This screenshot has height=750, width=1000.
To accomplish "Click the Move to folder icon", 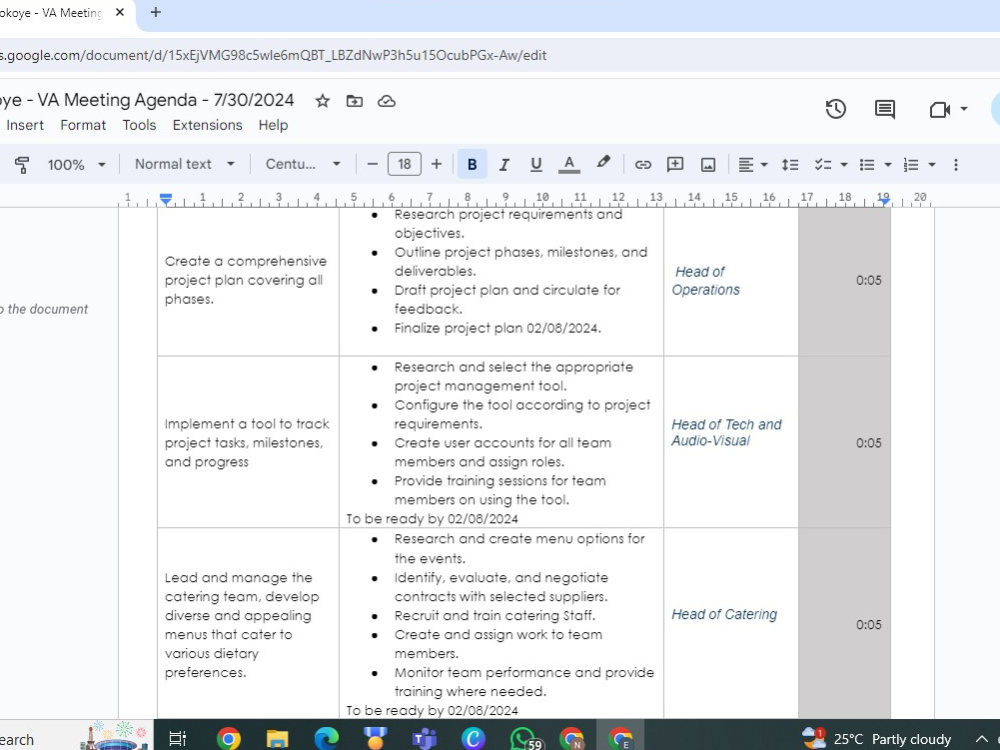I will coord(355,101).
